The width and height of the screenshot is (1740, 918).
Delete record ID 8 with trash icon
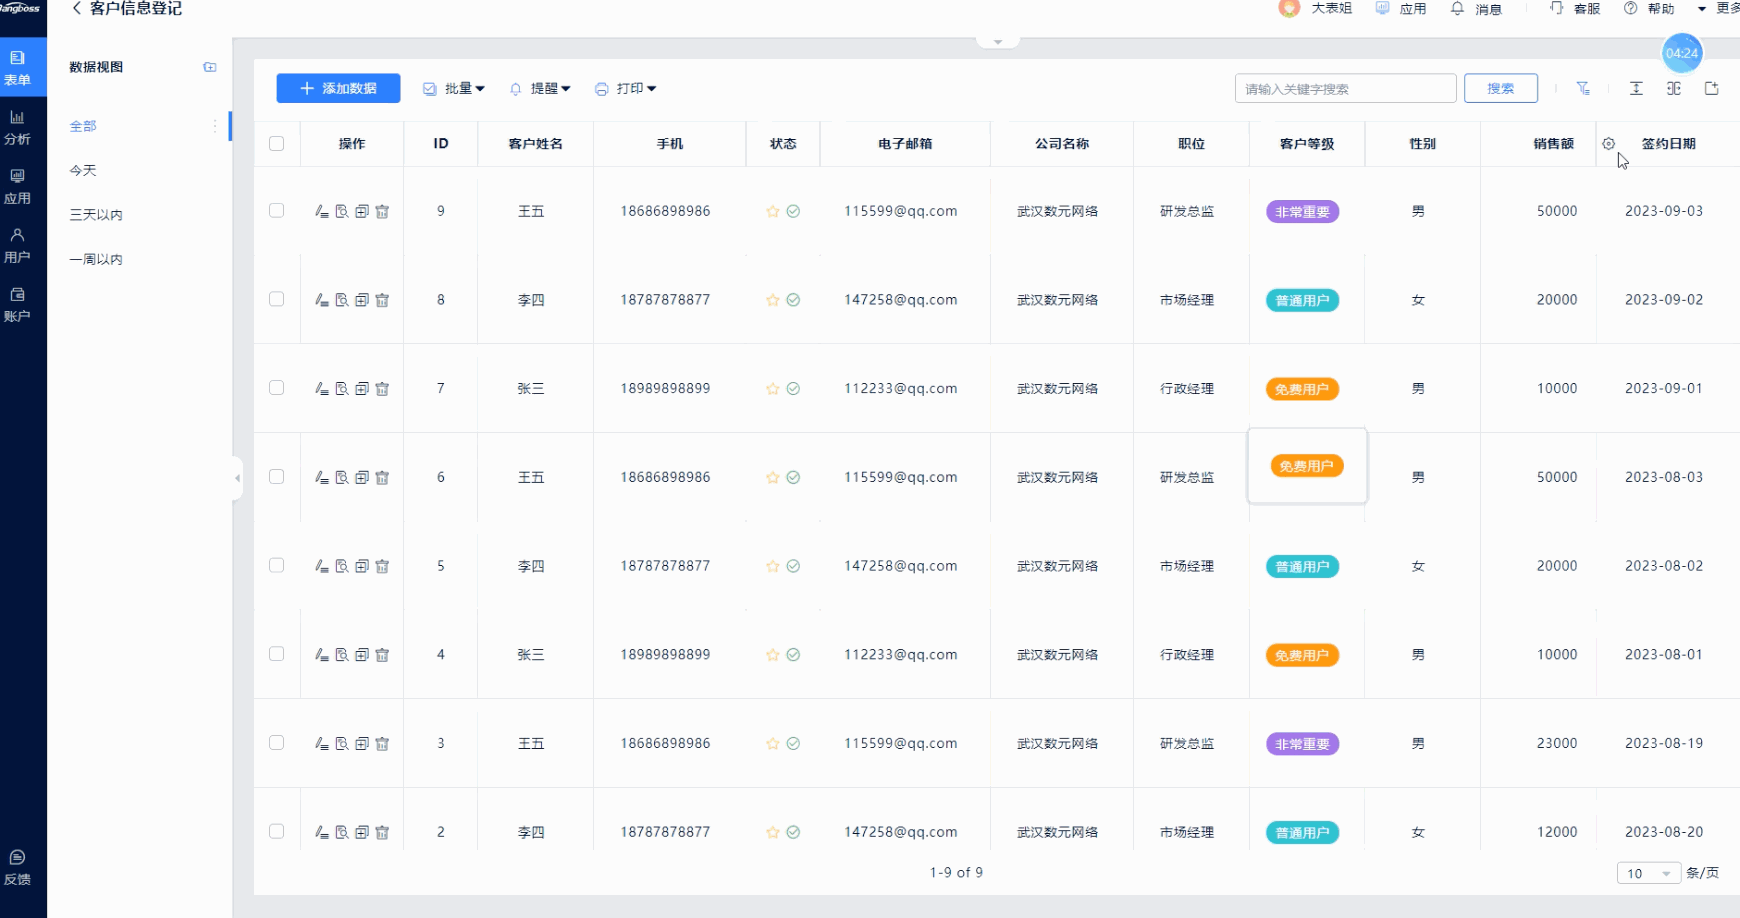382,300
